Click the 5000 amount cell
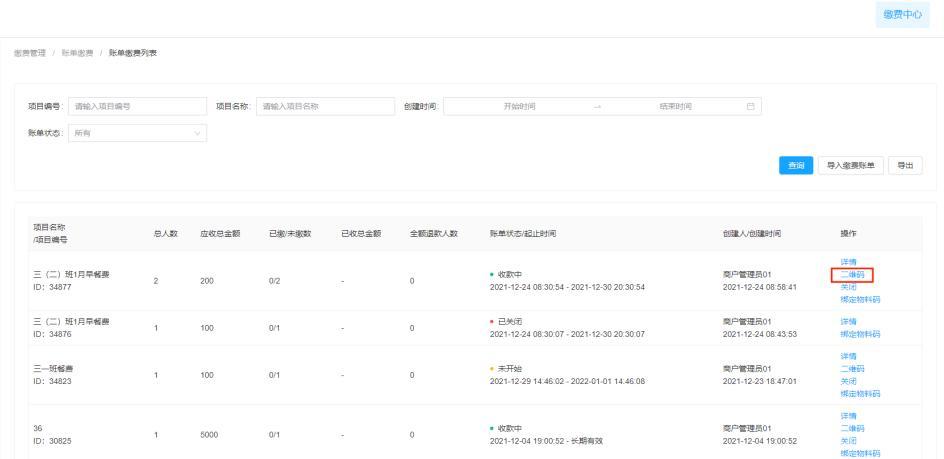 tap(209, 435)
